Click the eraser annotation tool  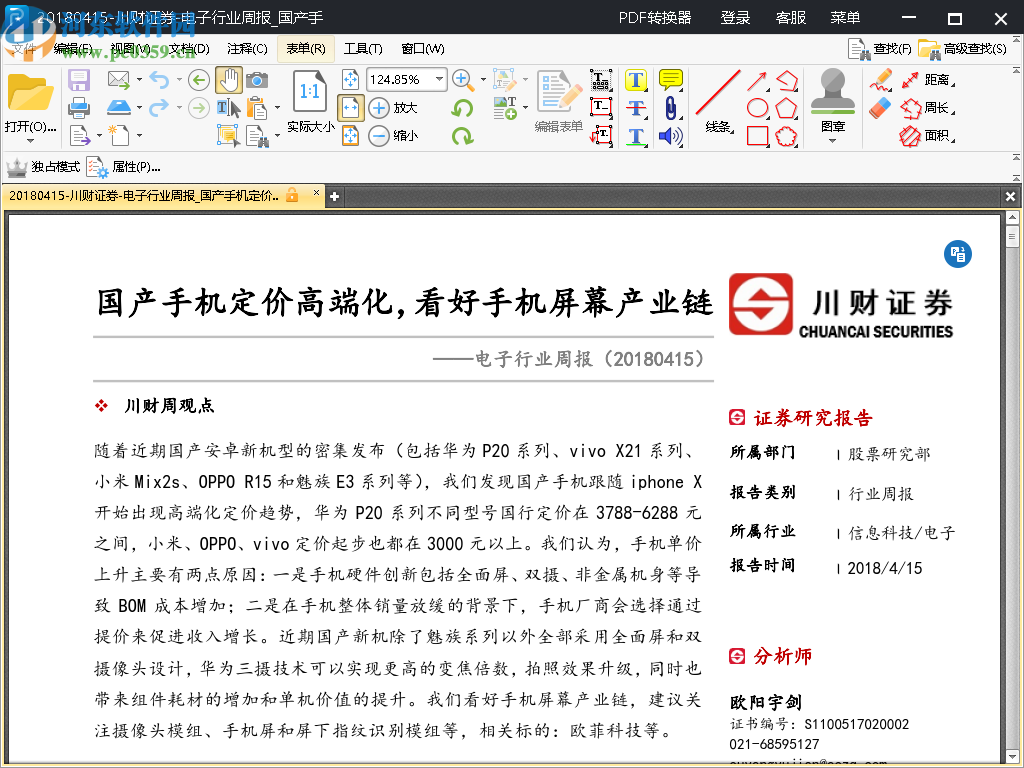881,107
